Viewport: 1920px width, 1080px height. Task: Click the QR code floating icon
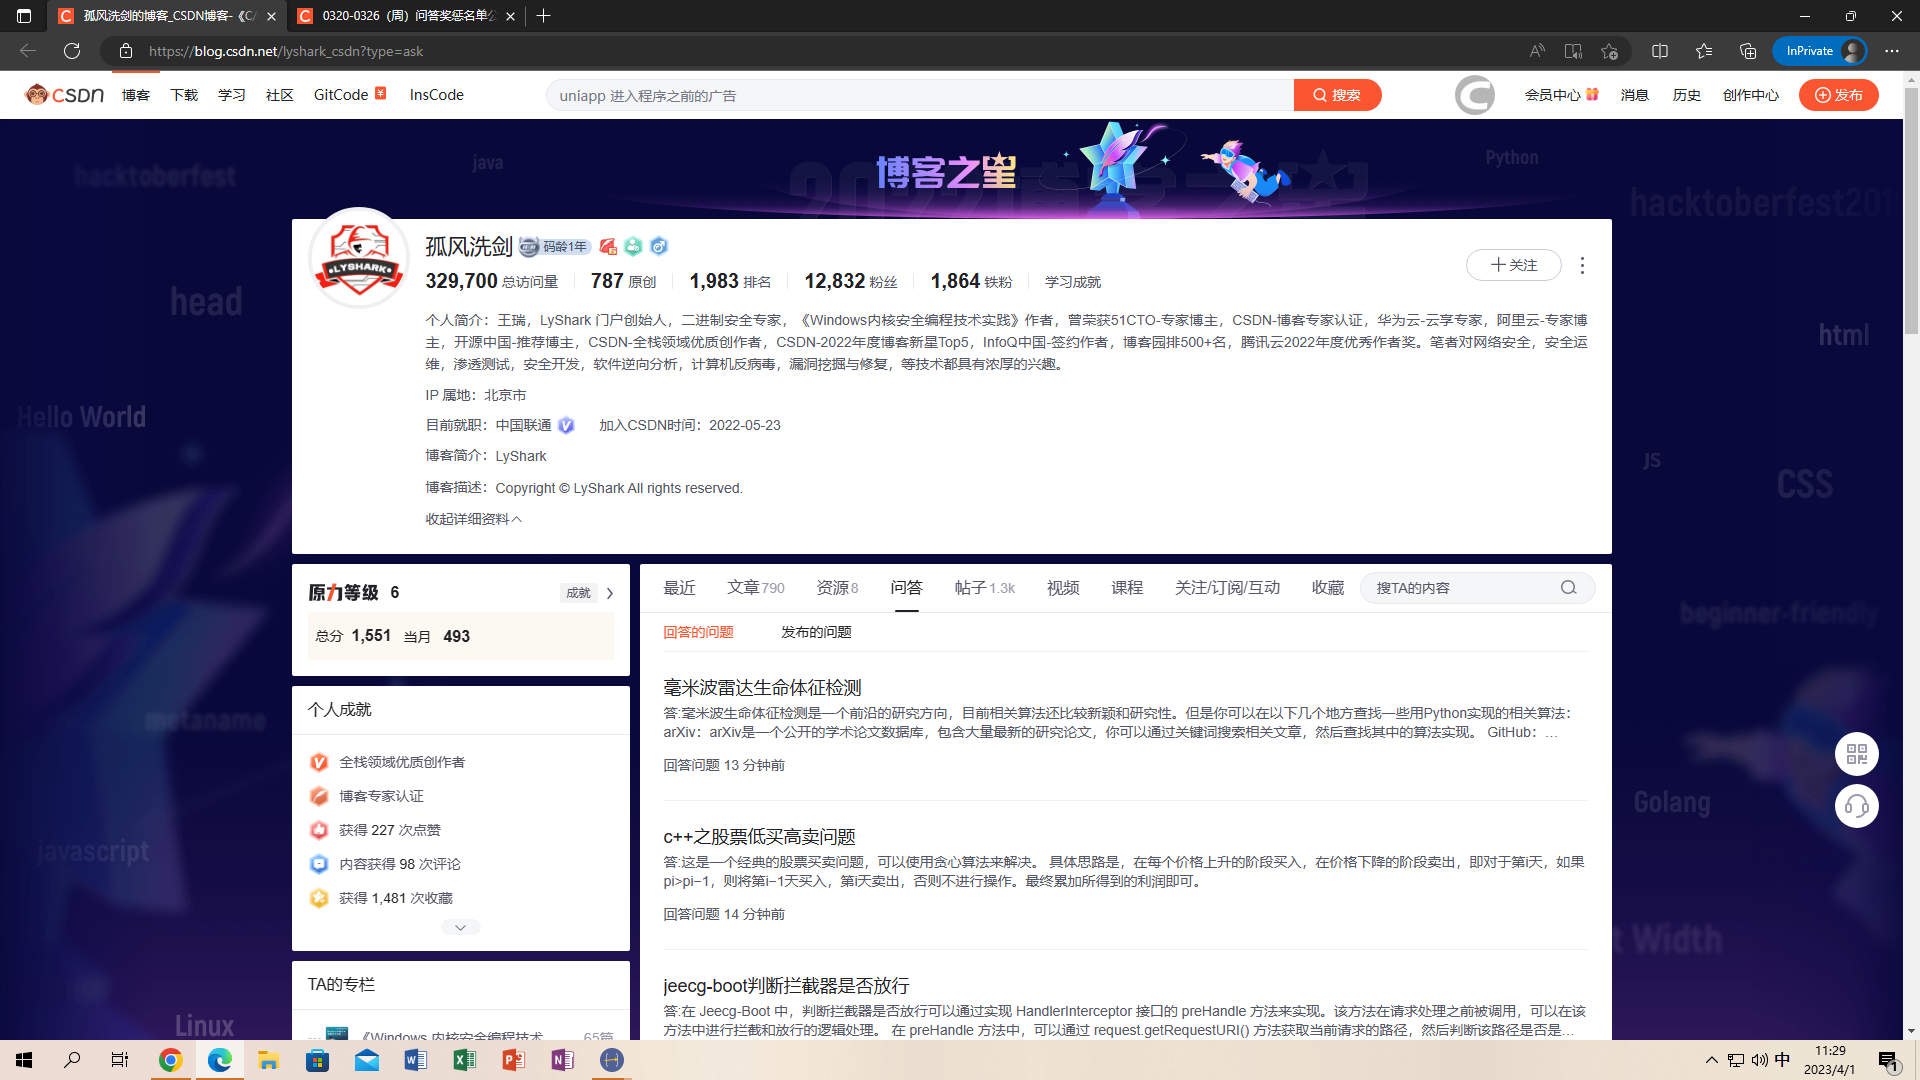1856,754
